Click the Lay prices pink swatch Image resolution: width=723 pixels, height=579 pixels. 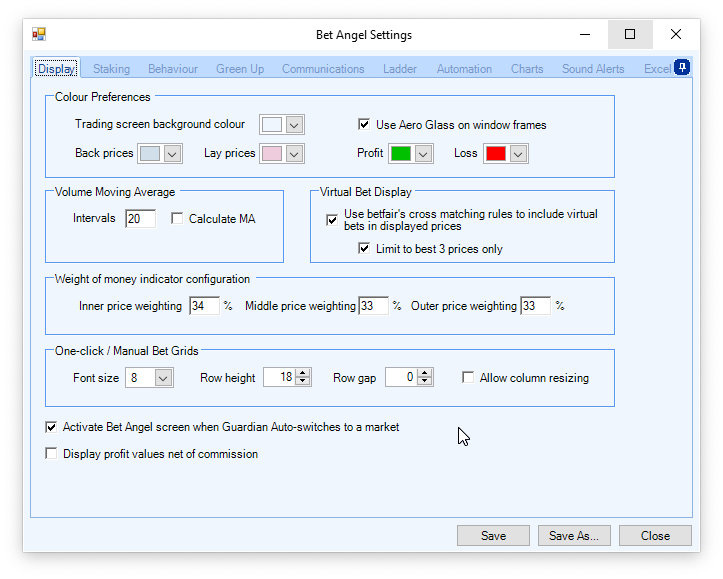tap(272, 154)
